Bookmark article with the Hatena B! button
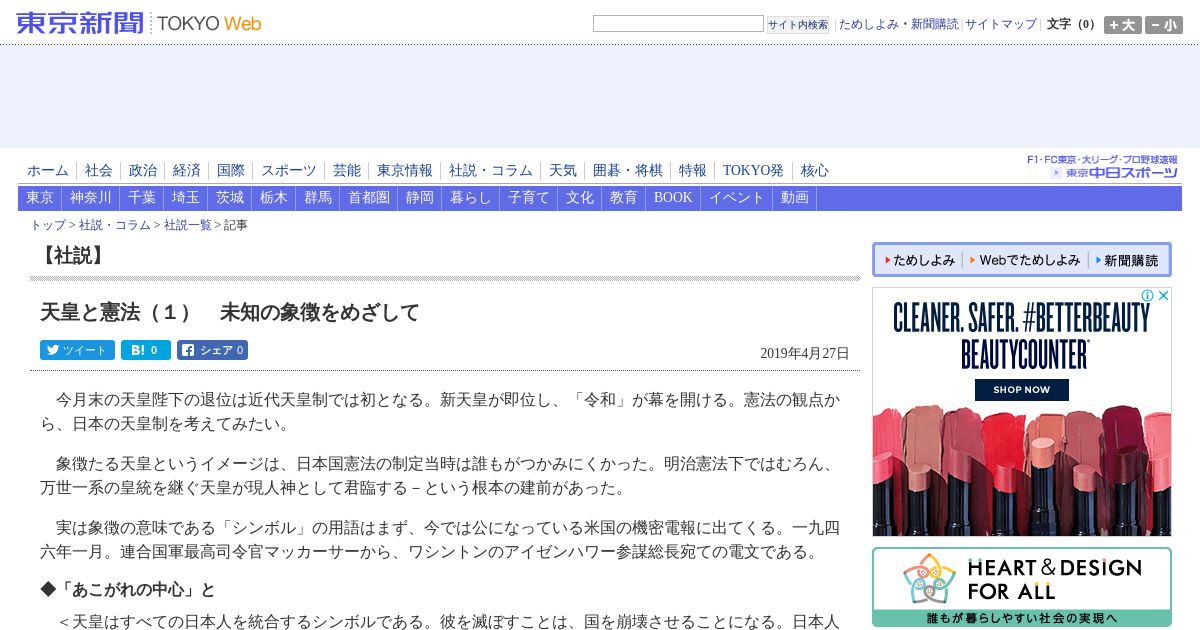 pyautogui.click(x=145, y=350)
